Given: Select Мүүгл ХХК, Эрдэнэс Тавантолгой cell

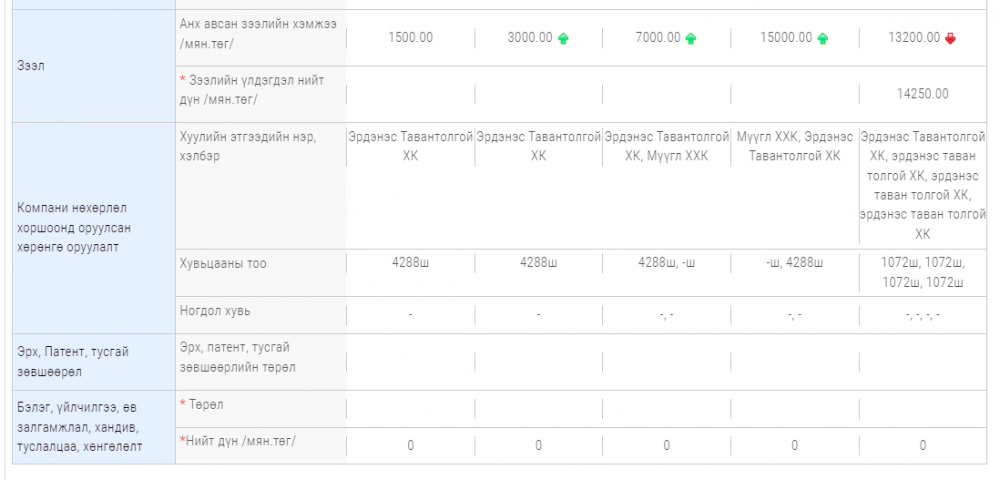Looking at the screenshot, I should pos(794,147).
